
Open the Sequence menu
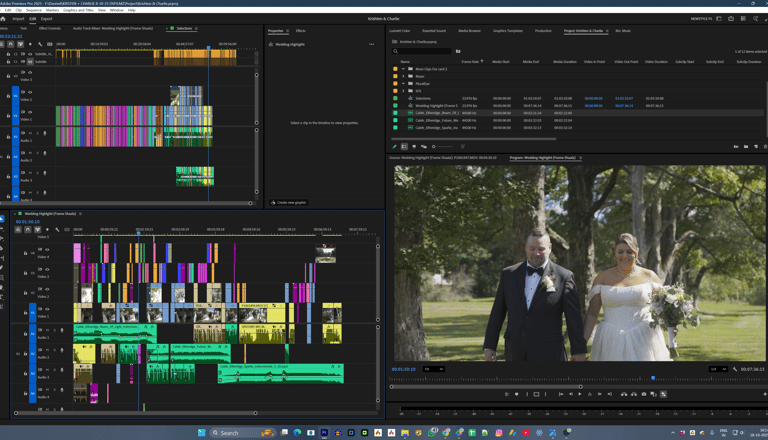(x=36, y=10)
